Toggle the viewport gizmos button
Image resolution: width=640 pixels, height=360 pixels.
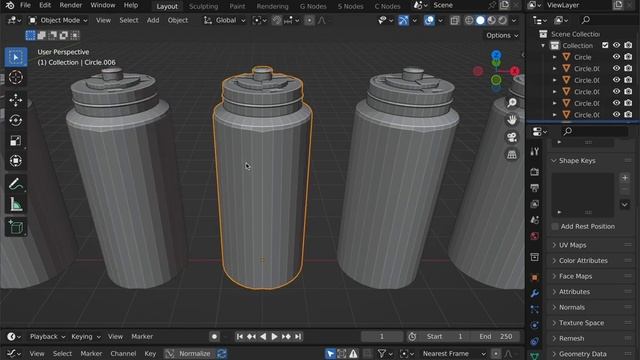pyautogui.click(x=403, y=20)
